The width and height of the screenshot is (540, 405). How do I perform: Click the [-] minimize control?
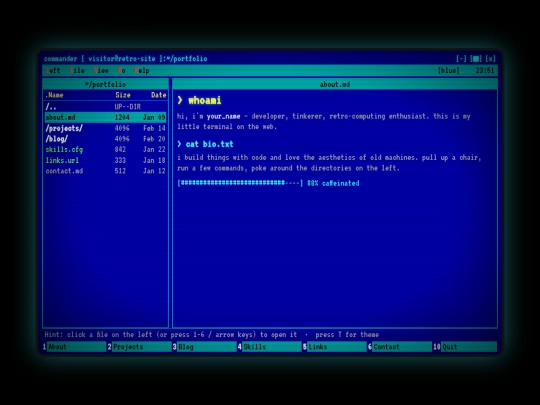coord(461,59)
